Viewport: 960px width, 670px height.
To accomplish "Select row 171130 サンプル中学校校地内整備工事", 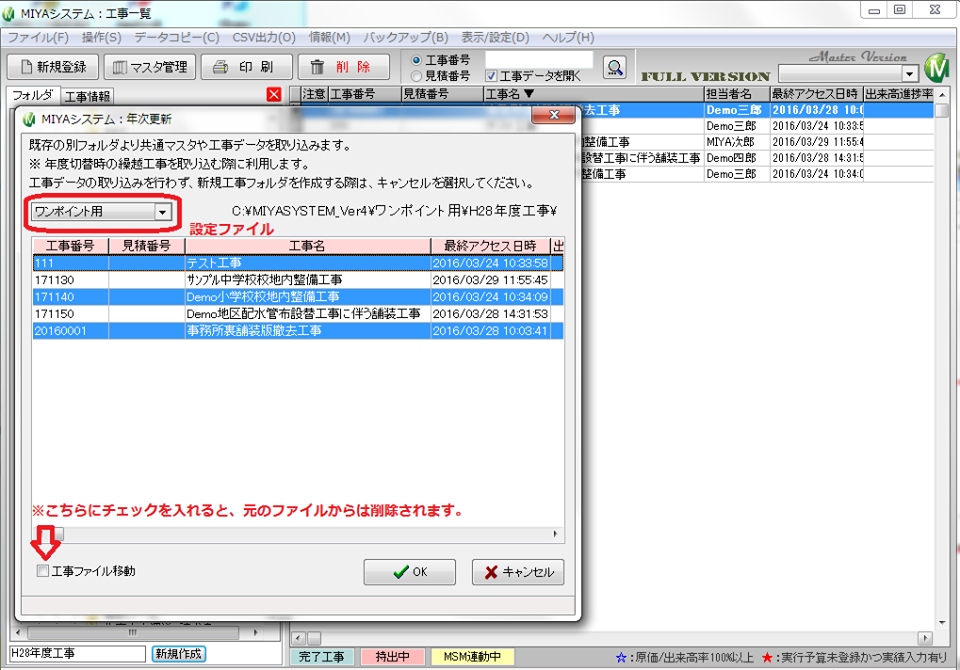I will point(298,280).
